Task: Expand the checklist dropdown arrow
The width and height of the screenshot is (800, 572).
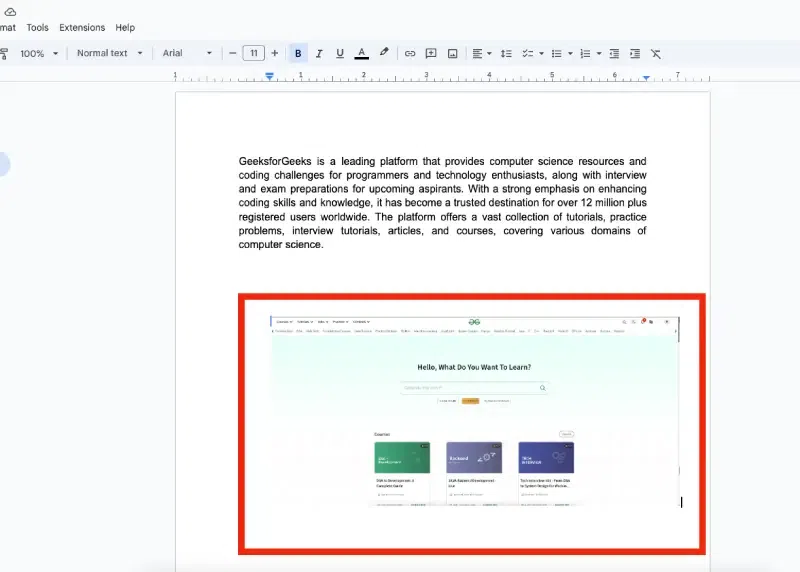Action: (541, 54)
